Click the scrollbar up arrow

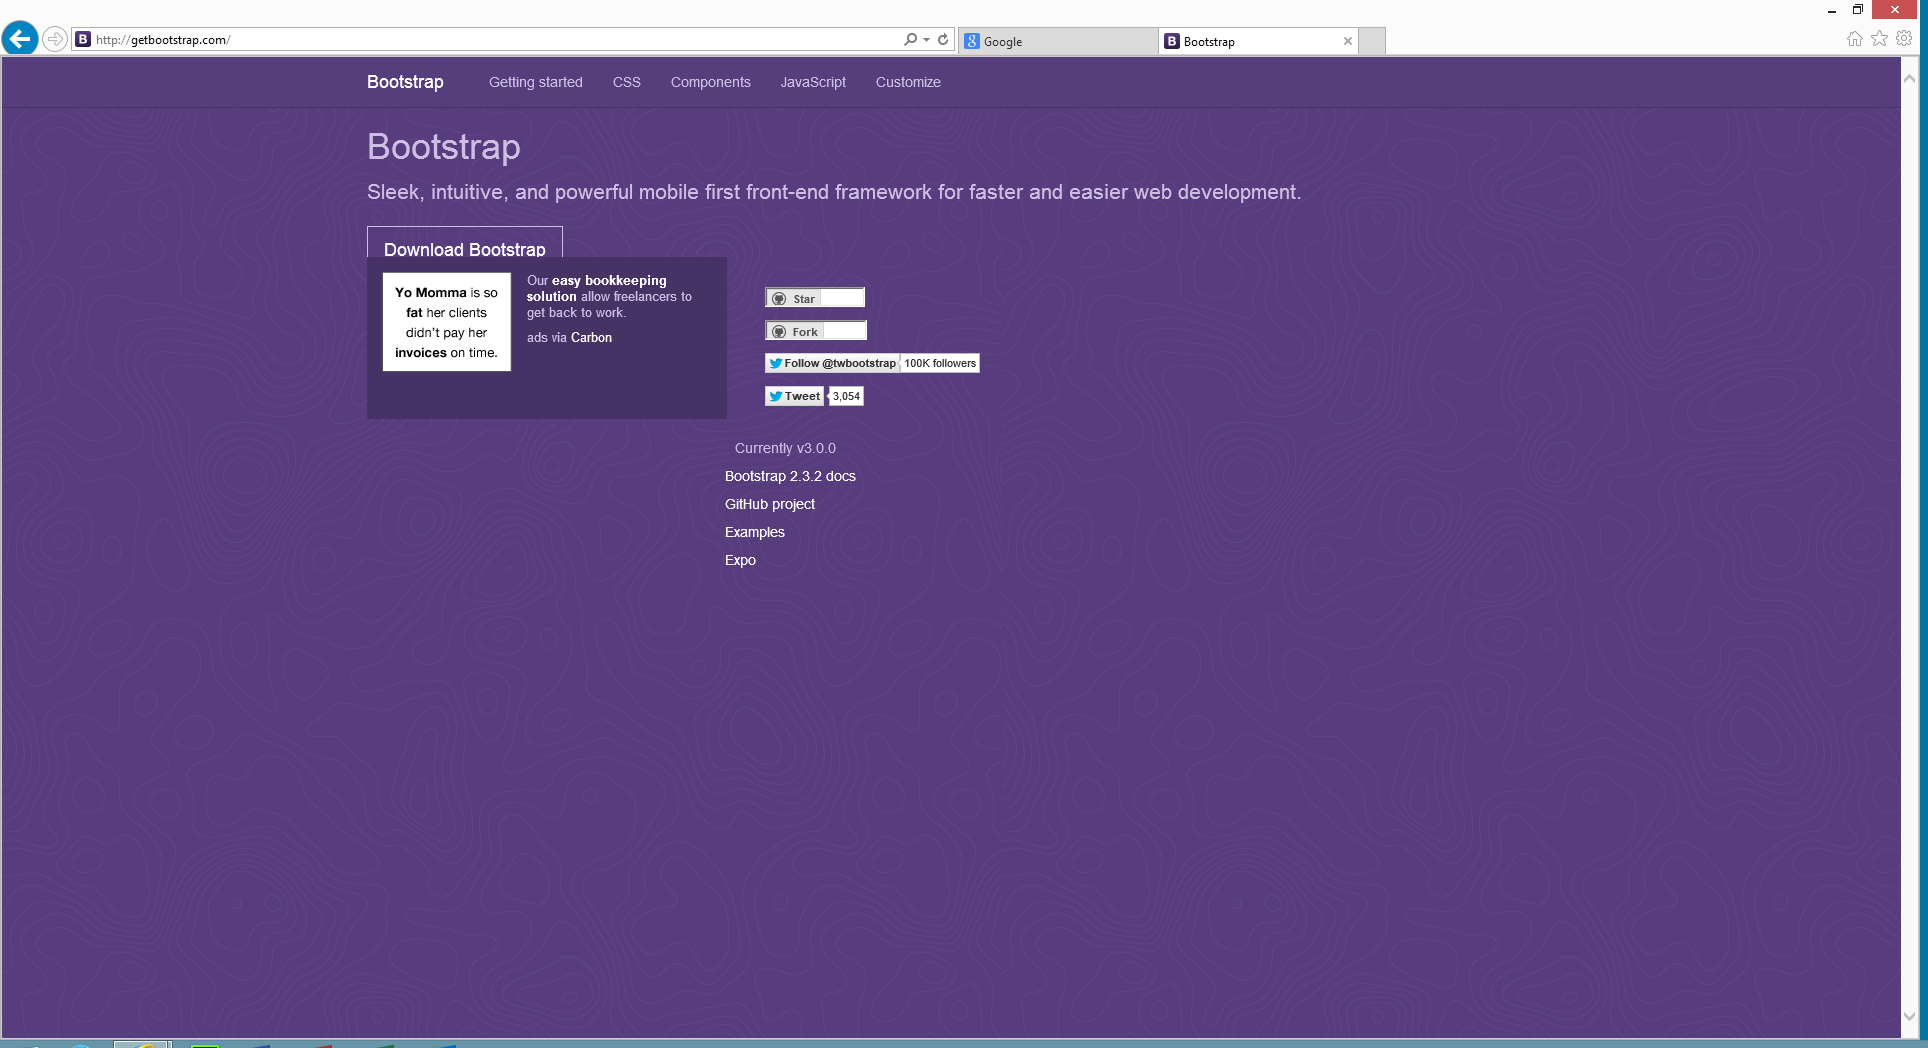point(1909,79)
